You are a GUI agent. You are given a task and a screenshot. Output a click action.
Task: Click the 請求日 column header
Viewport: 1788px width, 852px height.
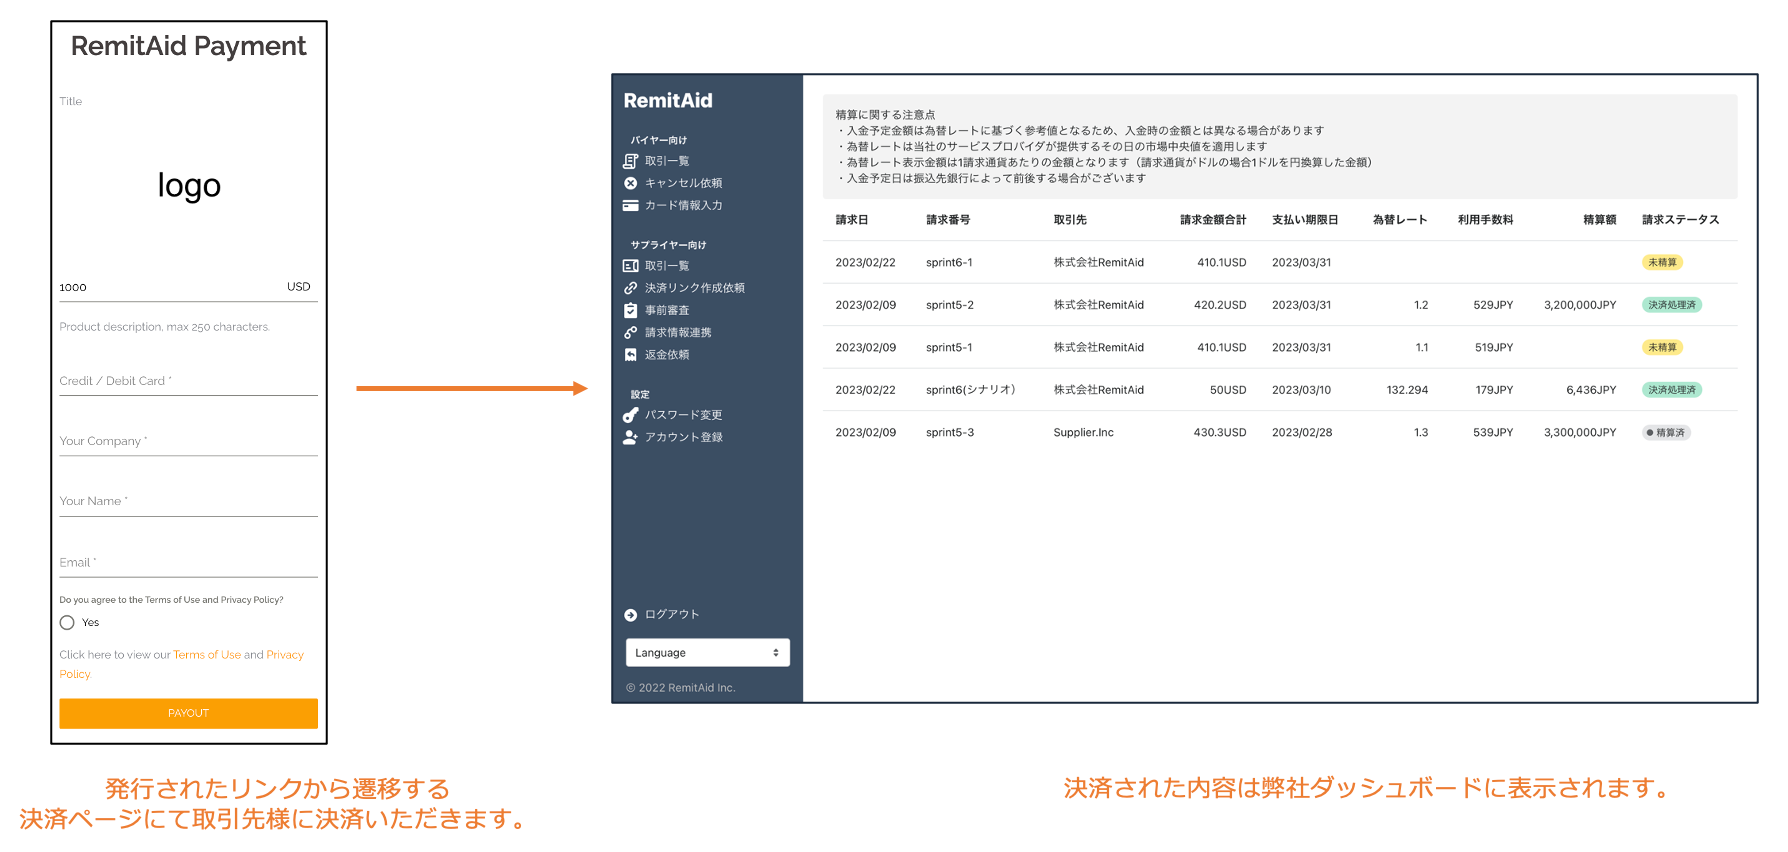click(852, 220)
